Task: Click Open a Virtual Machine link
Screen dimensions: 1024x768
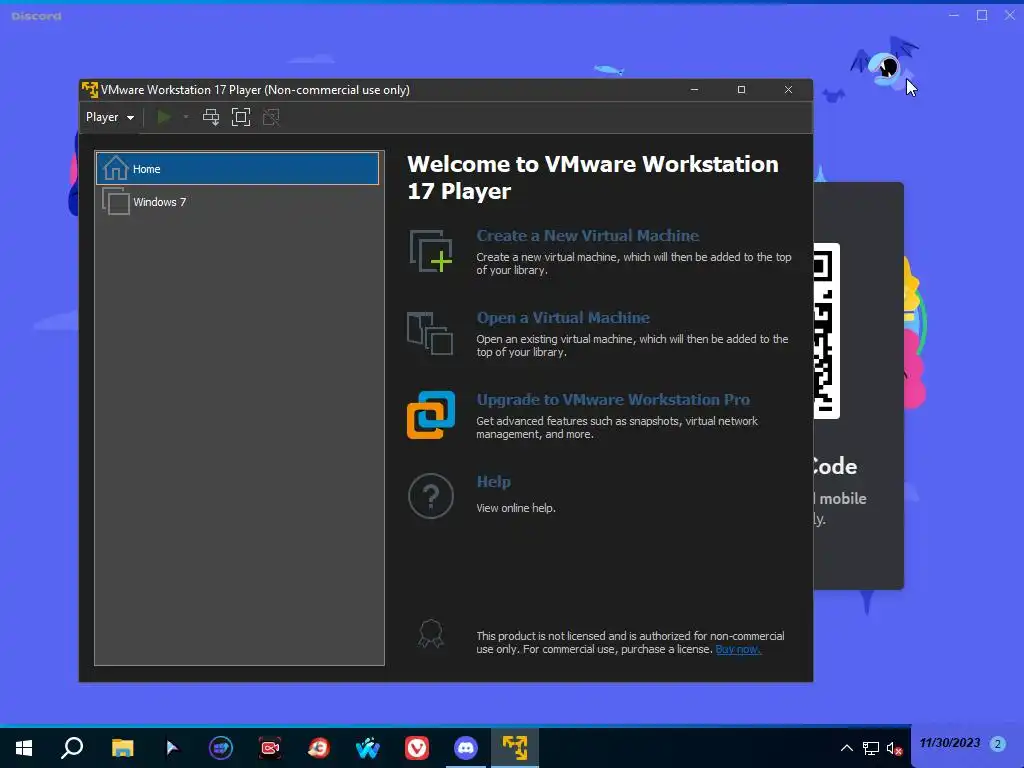Action: click(563, 318)
